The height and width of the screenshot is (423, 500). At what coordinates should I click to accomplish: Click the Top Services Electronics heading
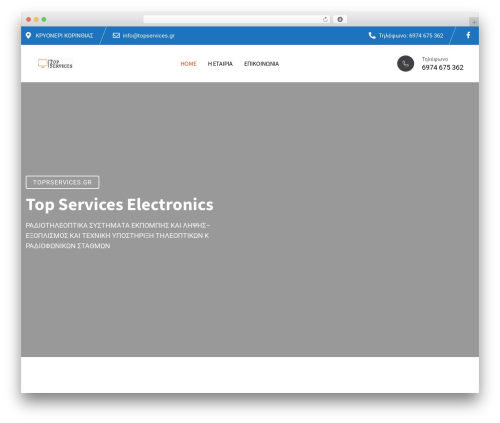coord(120,204)
